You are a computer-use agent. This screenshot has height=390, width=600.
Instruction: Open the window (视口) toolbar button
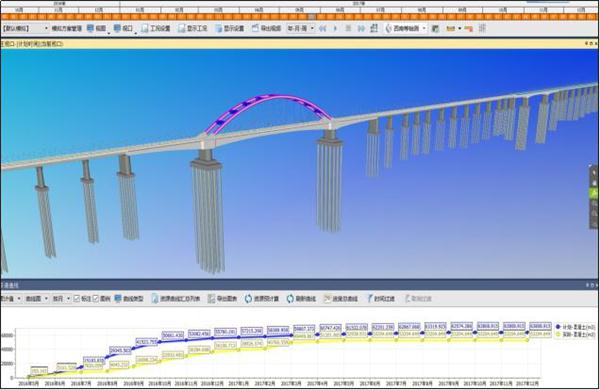(123, 28)
